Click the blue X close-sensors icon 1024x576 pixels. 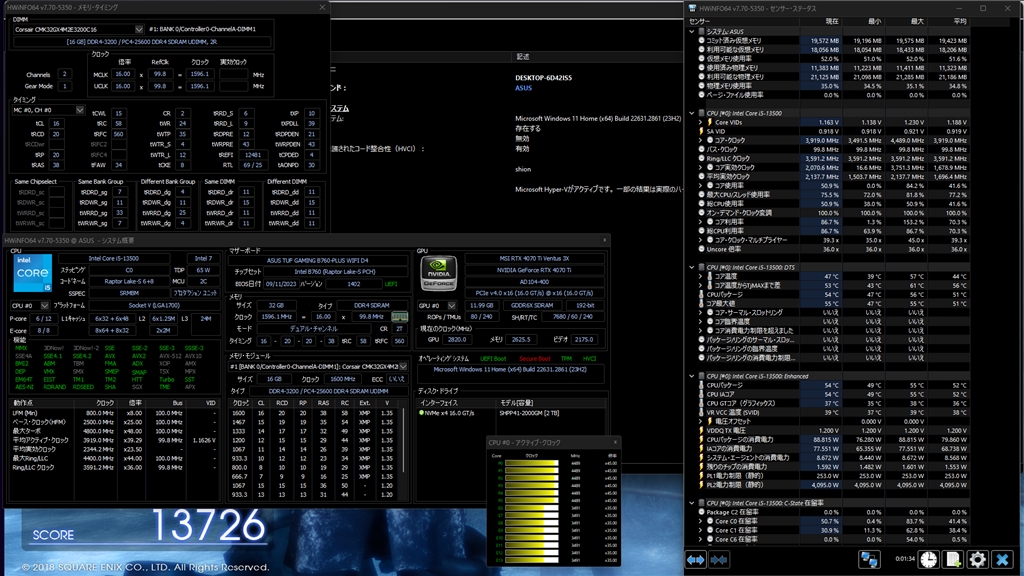coord(1002,560)
